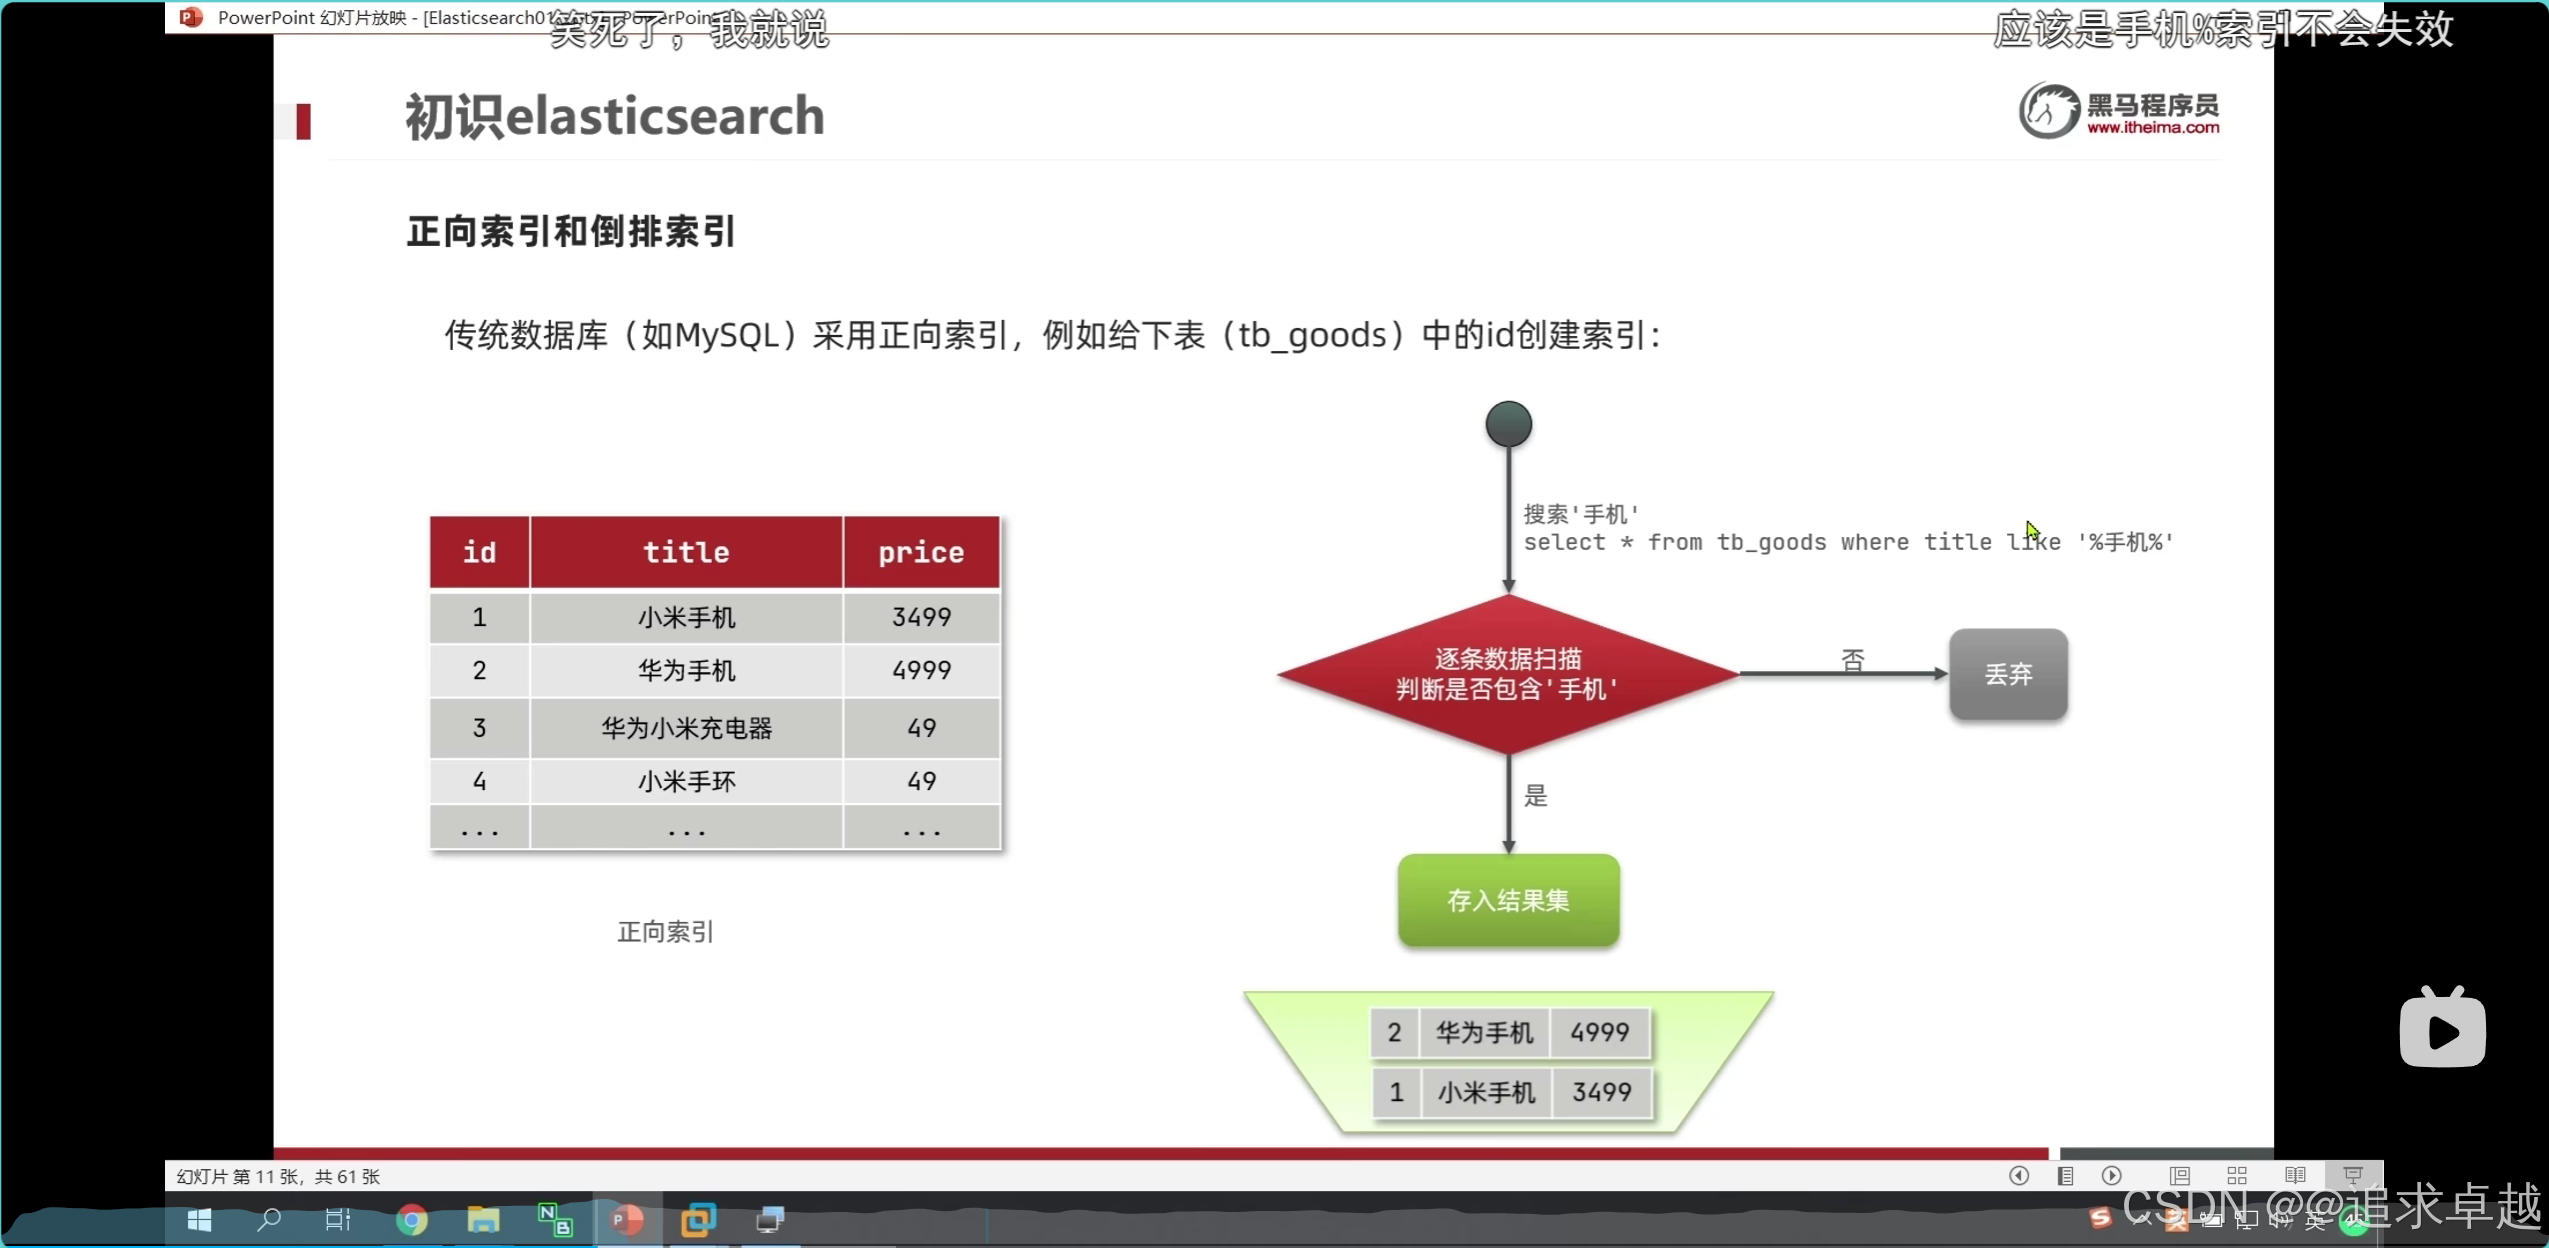The image size is (2549, 1248).
Task: Go to previous slide arrow button
Action: [x=2018, y=1176]
